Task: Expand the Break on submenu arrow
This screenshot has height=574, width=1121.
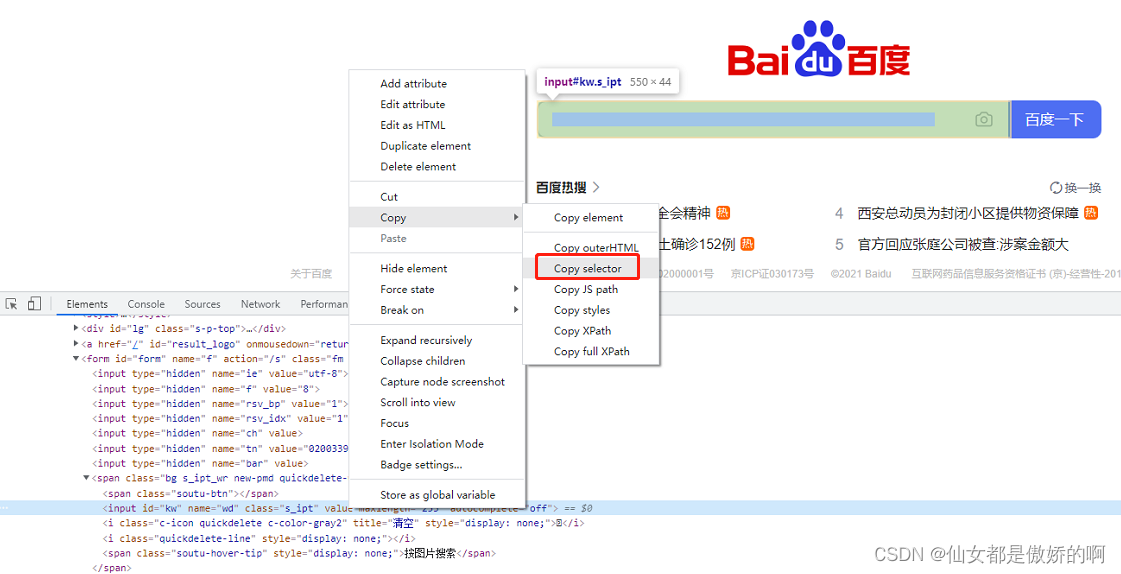Action: (x=516, y=310)
